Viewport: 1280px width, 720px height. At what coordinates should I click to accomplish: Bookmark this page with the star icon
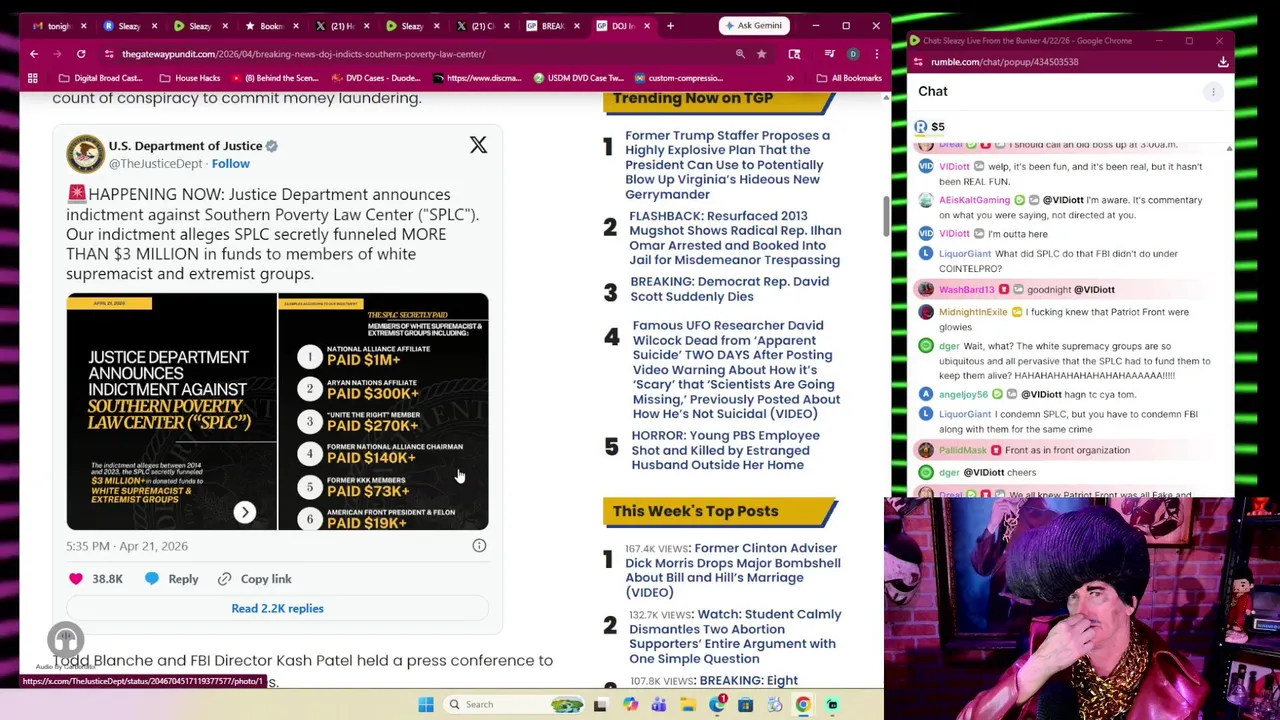762,54
